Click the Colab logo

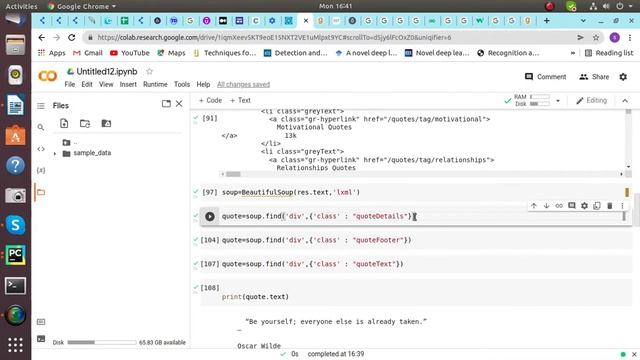pos(48,76)
